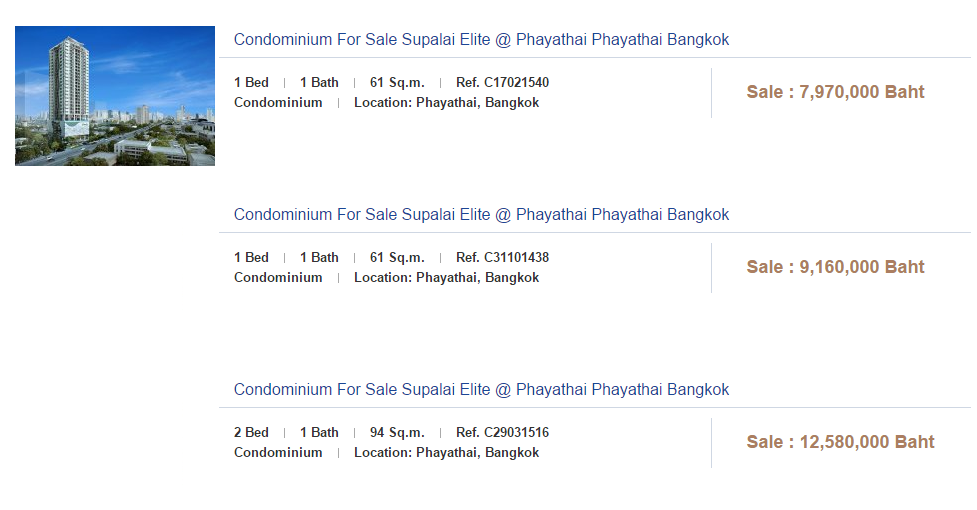The image size is (977, 510).
Task: Click Location Phayathai, Bangkok in third listing
Action: click(446, 453)
